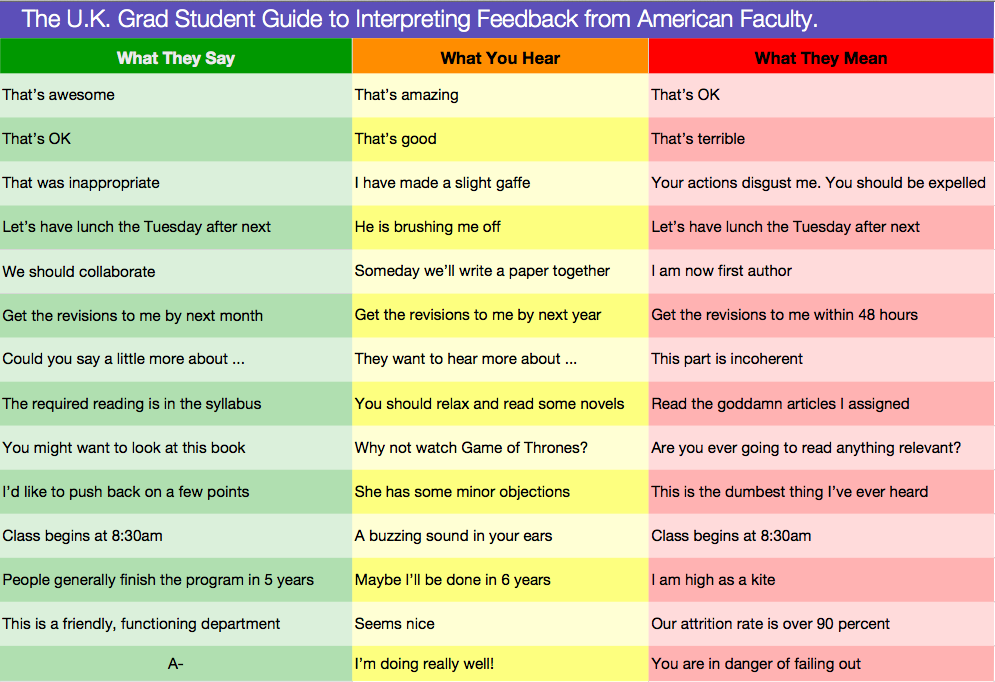The width and height of the screenshot is (995, 682).
Task: Select the "What They Say" column header
Action: click(x=176, y=58)
